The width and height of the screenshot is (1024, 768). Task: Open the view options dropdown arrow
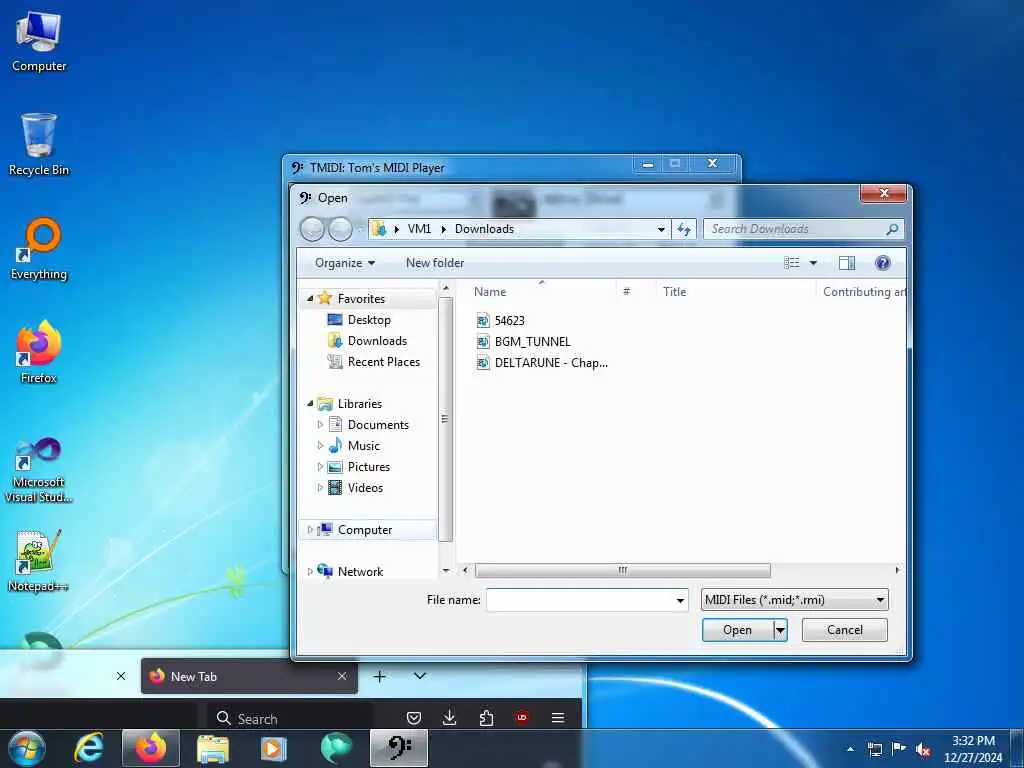pos(813,263)
